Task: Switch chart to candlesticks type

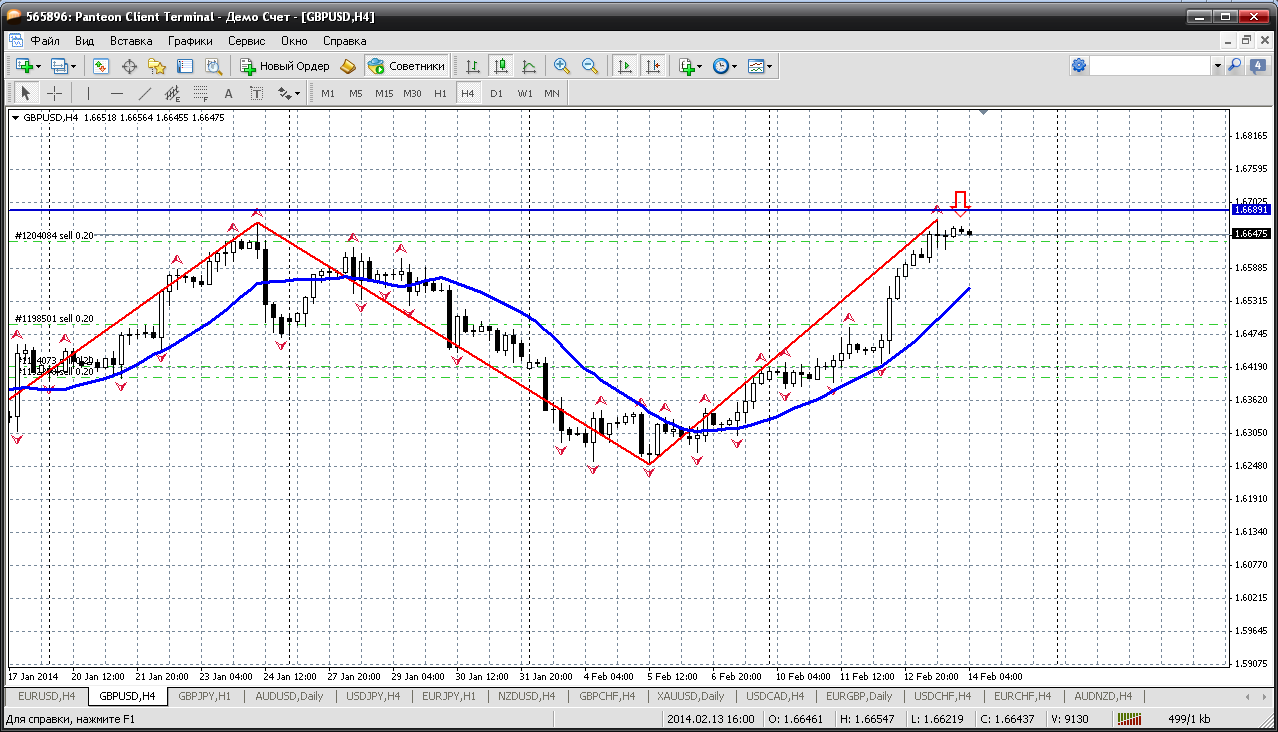Action: [x=501, y=66]
